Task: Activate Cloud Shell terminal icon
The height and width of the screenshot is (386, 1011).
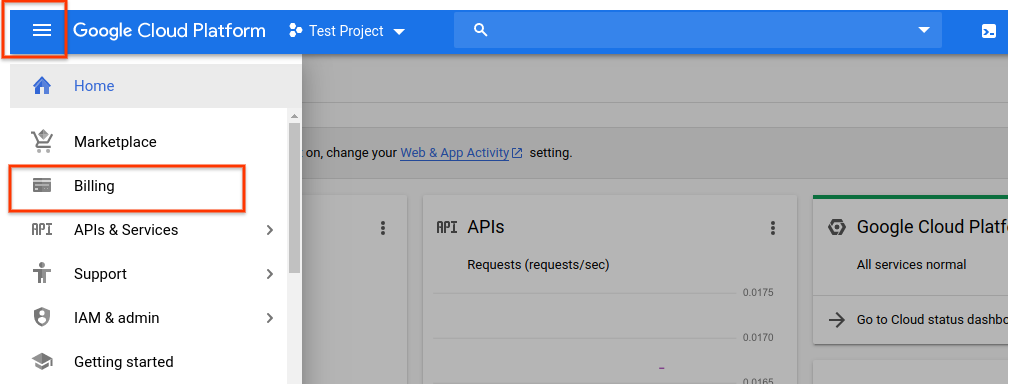Action: [x=988, y=31]
